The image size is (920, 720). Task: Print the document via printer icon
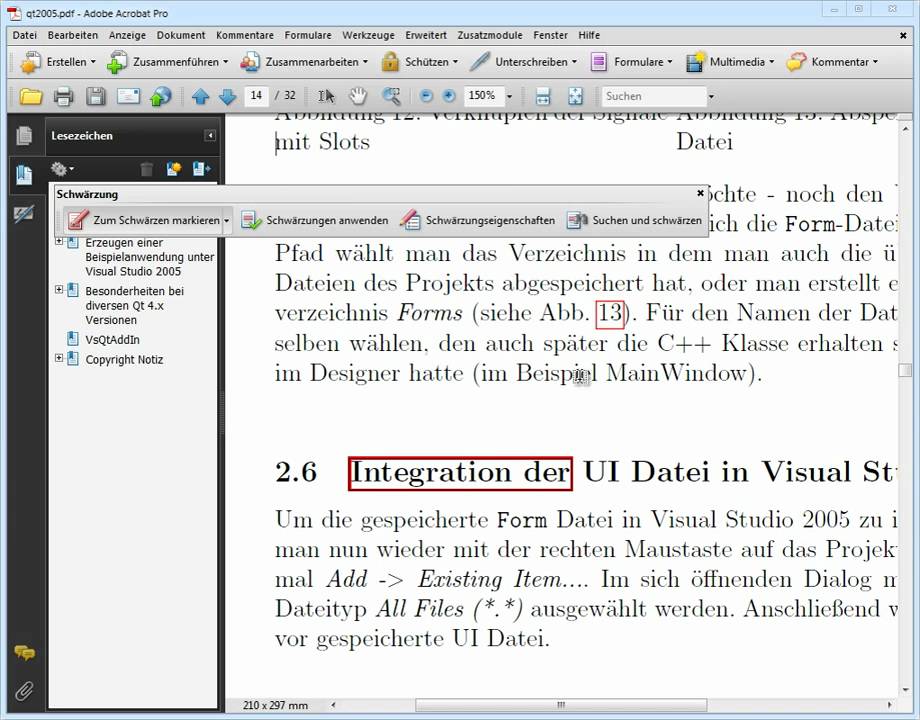pos(63,96)
